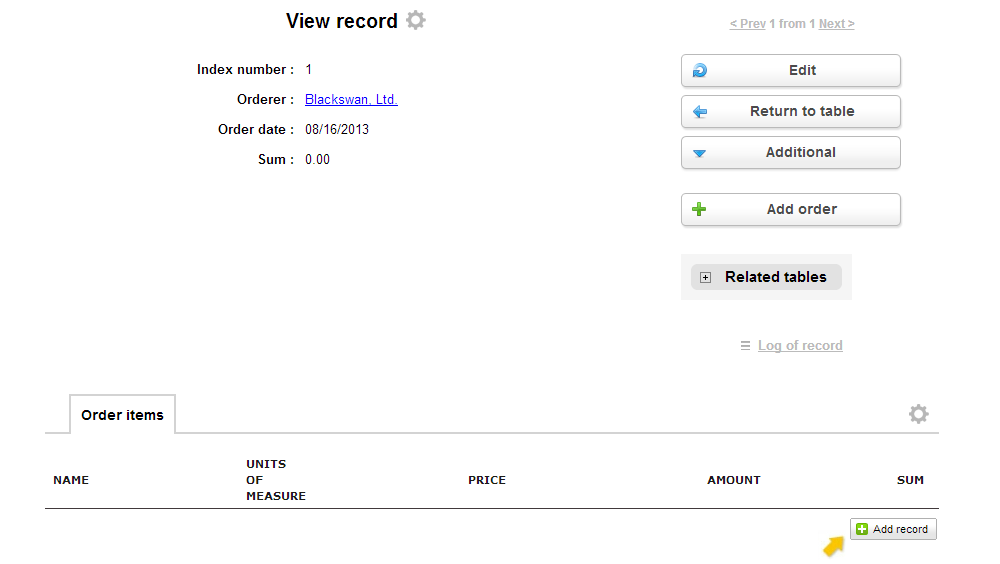Click the Index number value 1
This screenshot has height=564, width=1000.
click(x=309, y=70)
